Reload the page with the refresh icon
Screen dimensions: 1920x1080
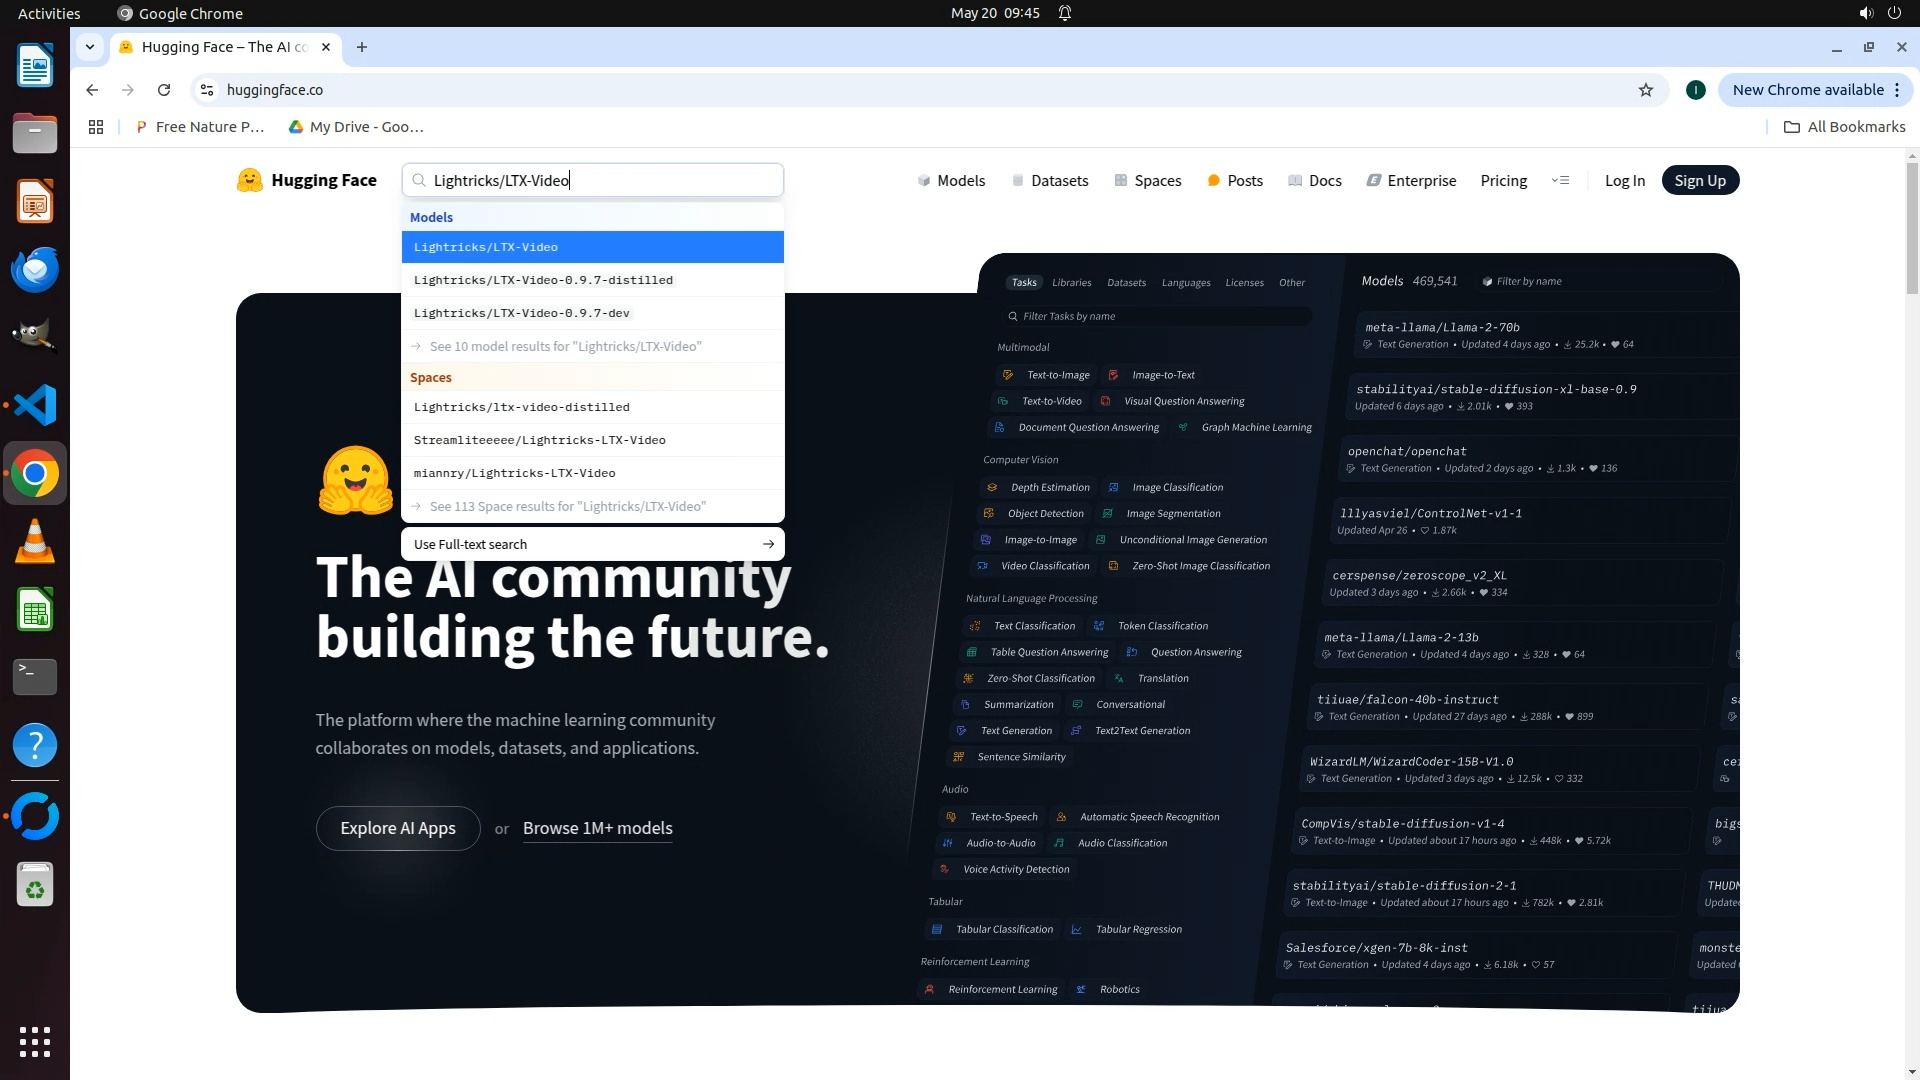coord(164,90)
